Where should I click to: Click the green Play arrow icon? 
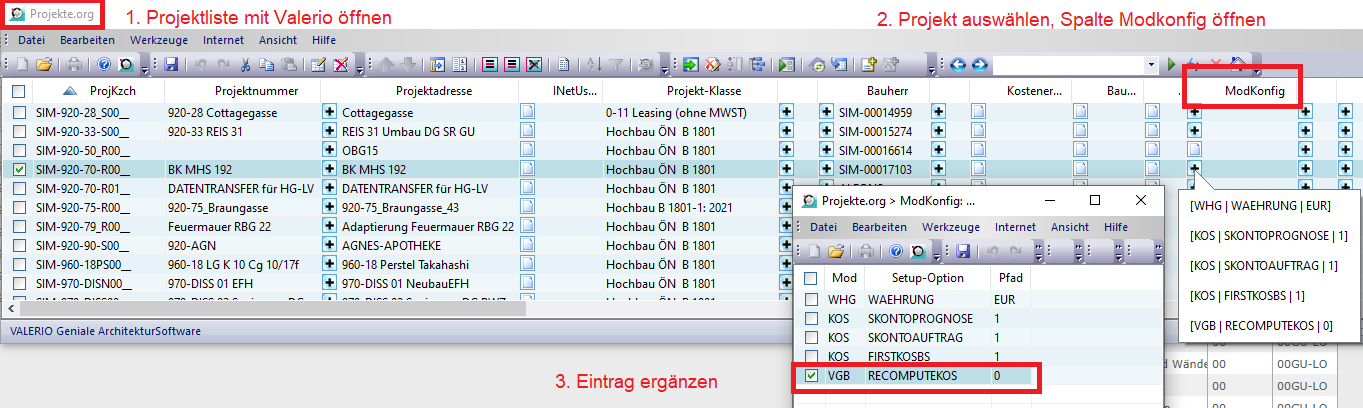click(1173, 65)
